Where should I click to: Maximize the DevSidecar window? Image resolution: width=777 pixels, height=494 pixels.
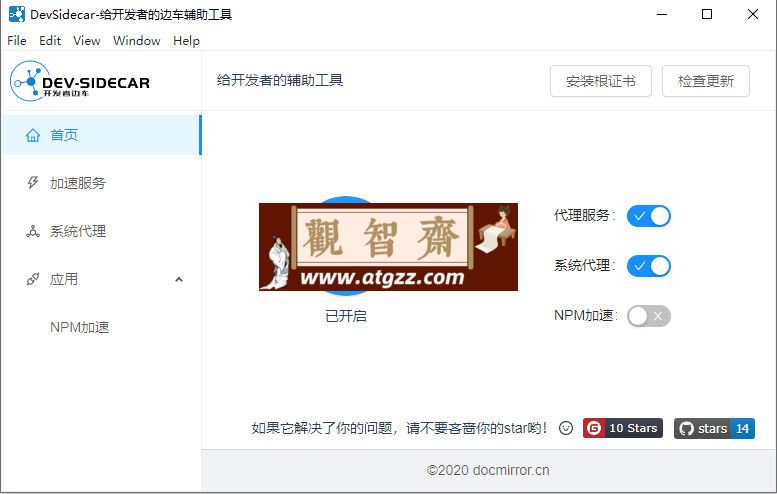707,14
